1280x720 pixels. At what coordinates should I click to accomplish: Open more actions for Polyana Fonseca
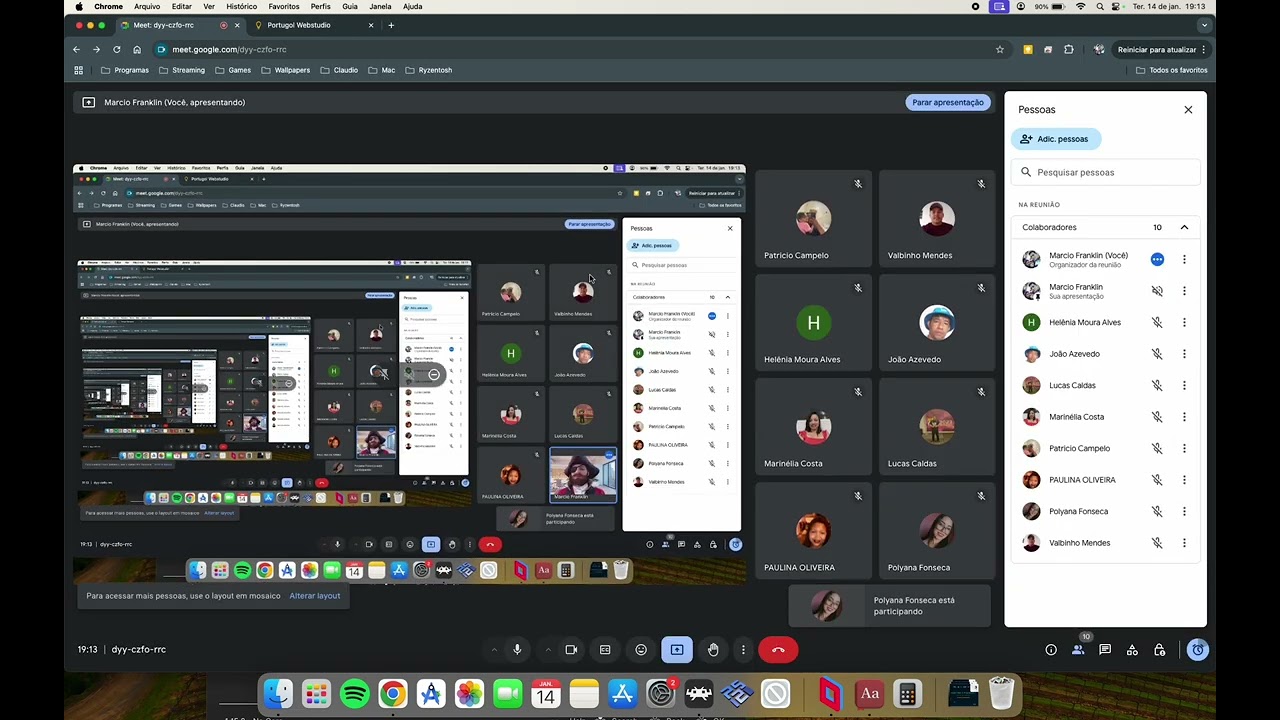click(x=1184, y=511)
